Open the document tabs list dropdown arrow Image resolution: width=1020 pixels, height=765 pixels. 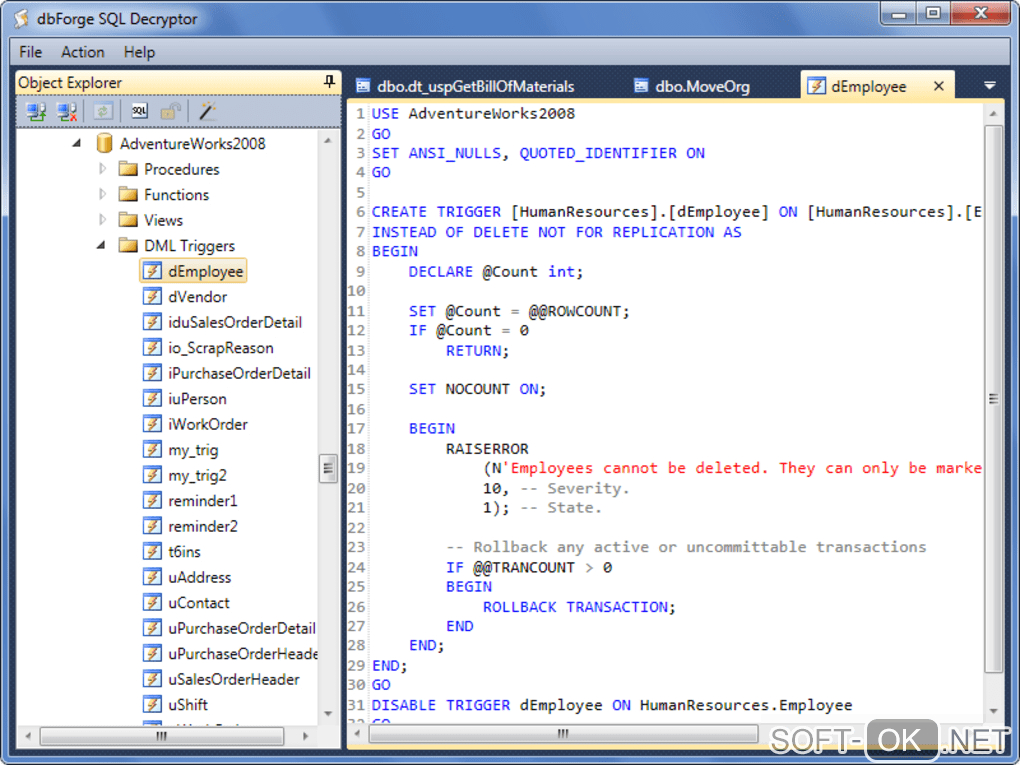click(x=989, y=87)
